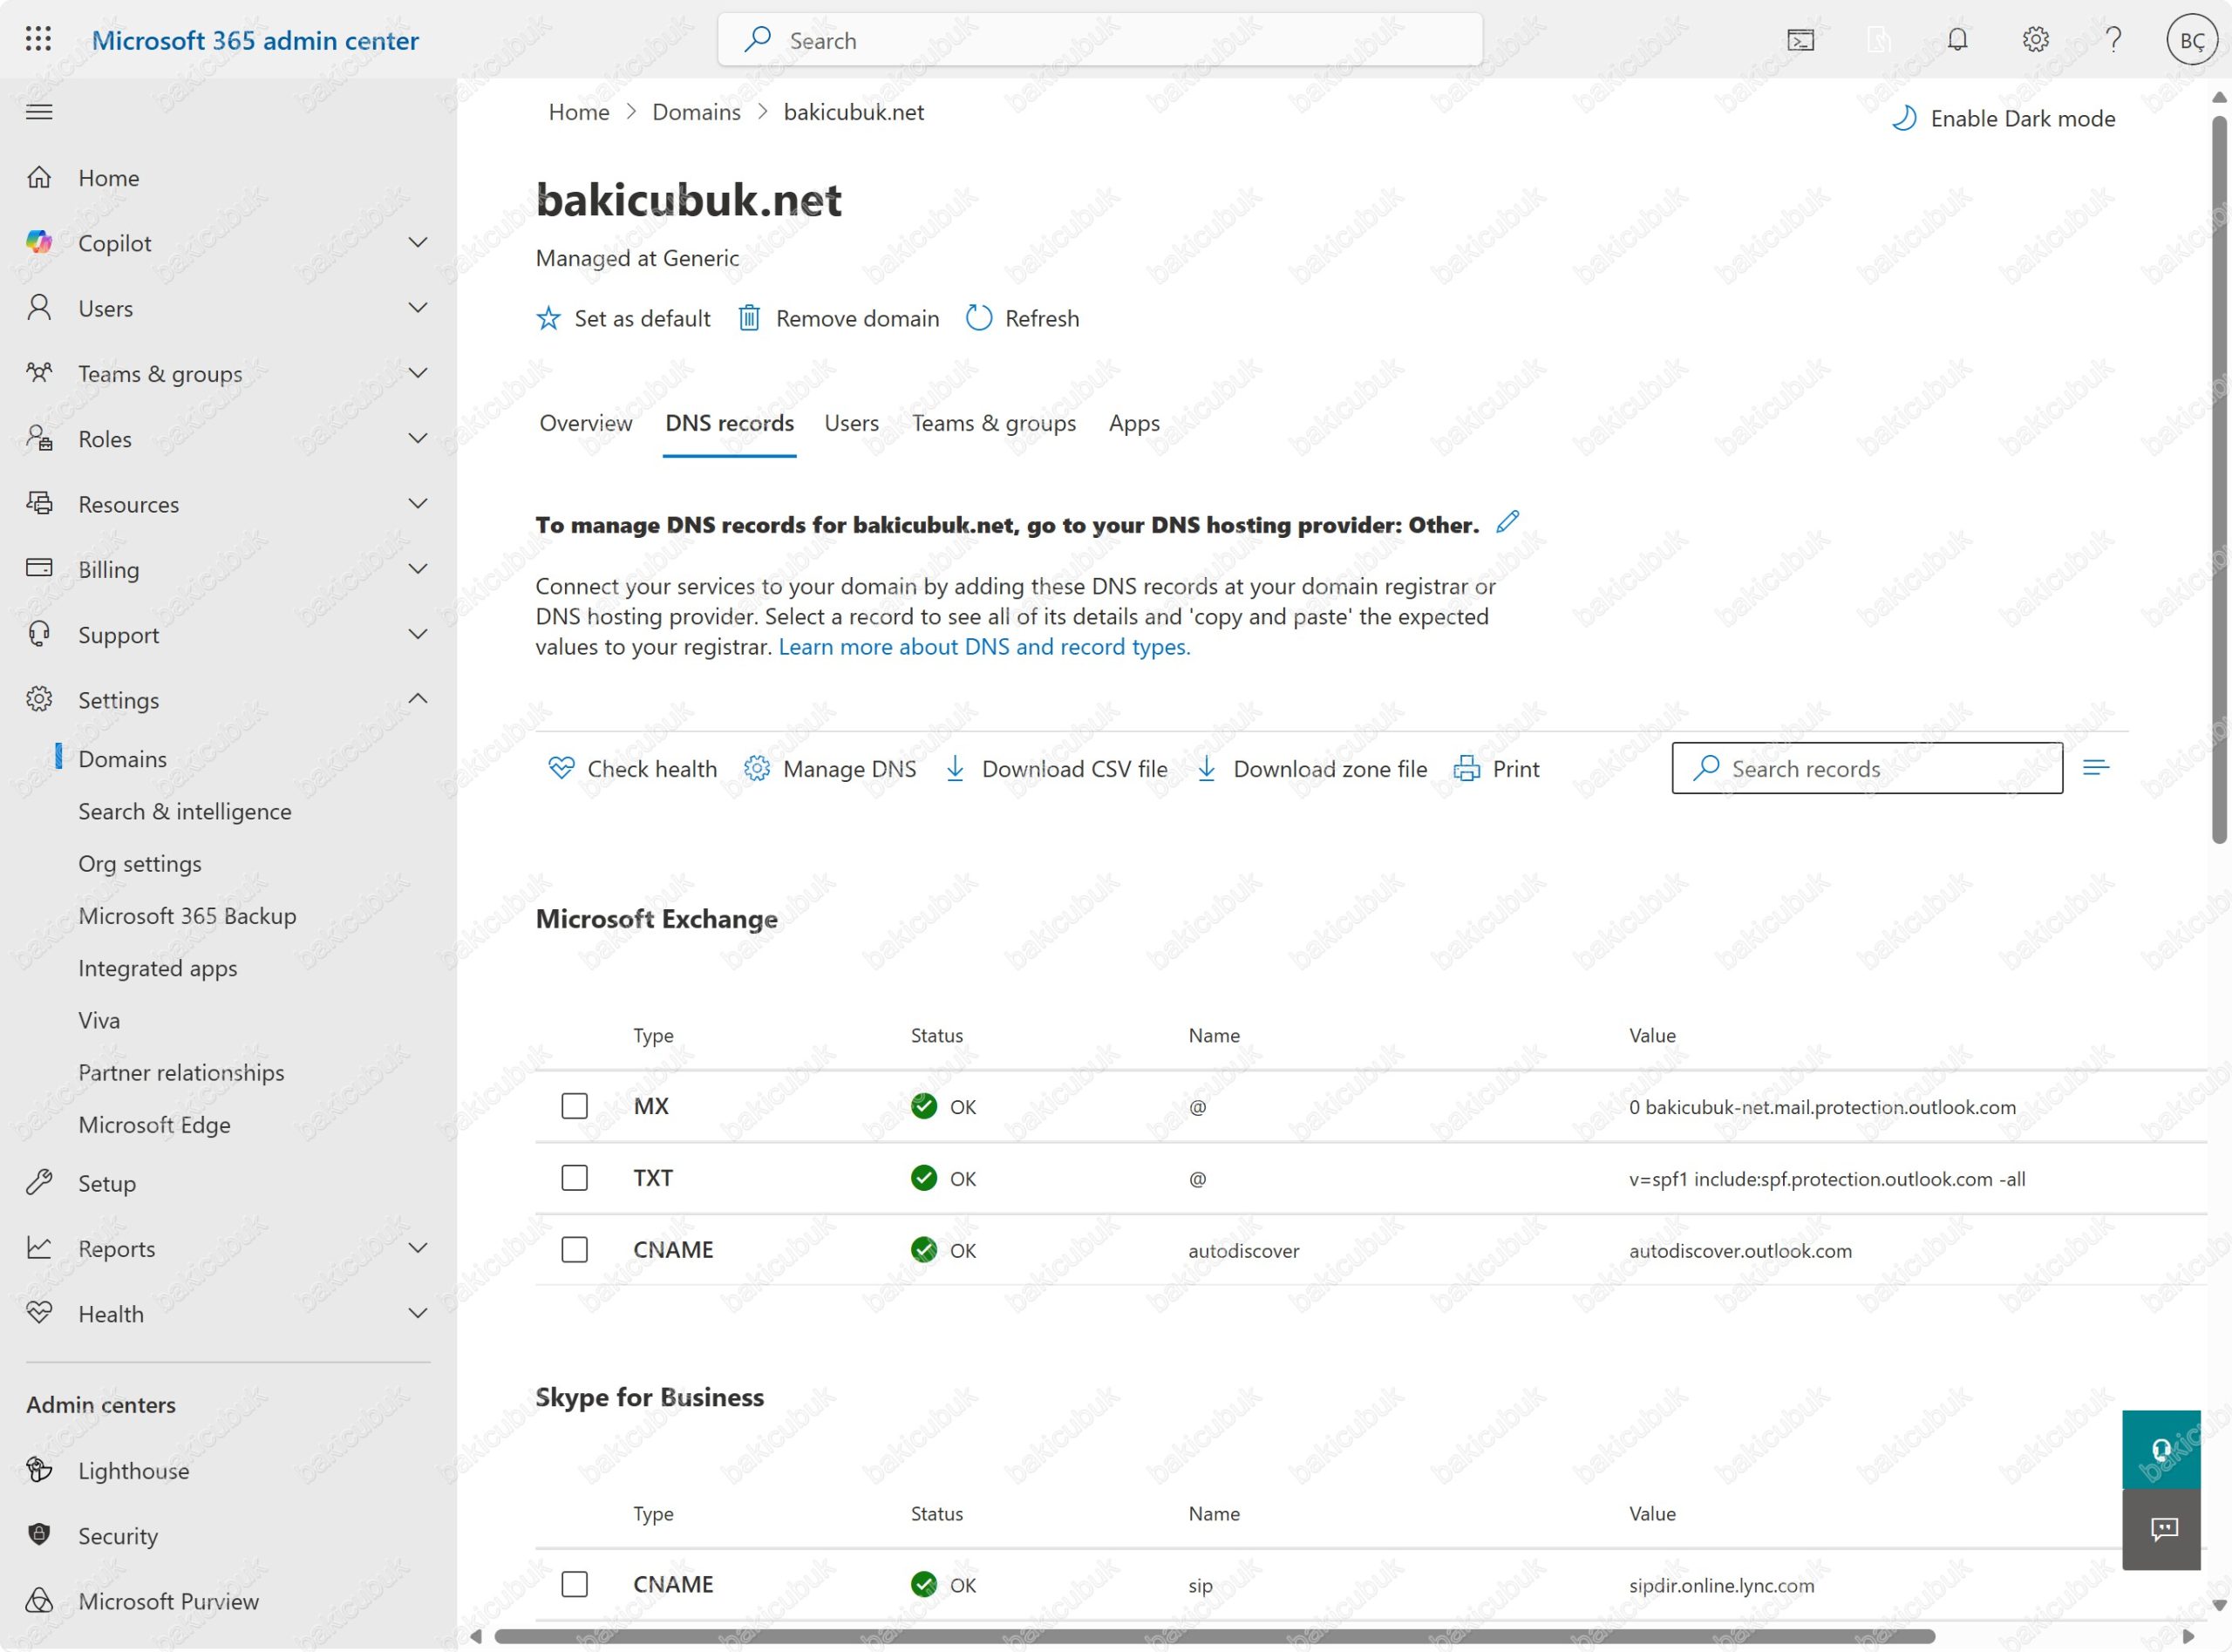Edit DNS hosting provider pencil icon
2232x1652 pixels.
point(1507,522)
